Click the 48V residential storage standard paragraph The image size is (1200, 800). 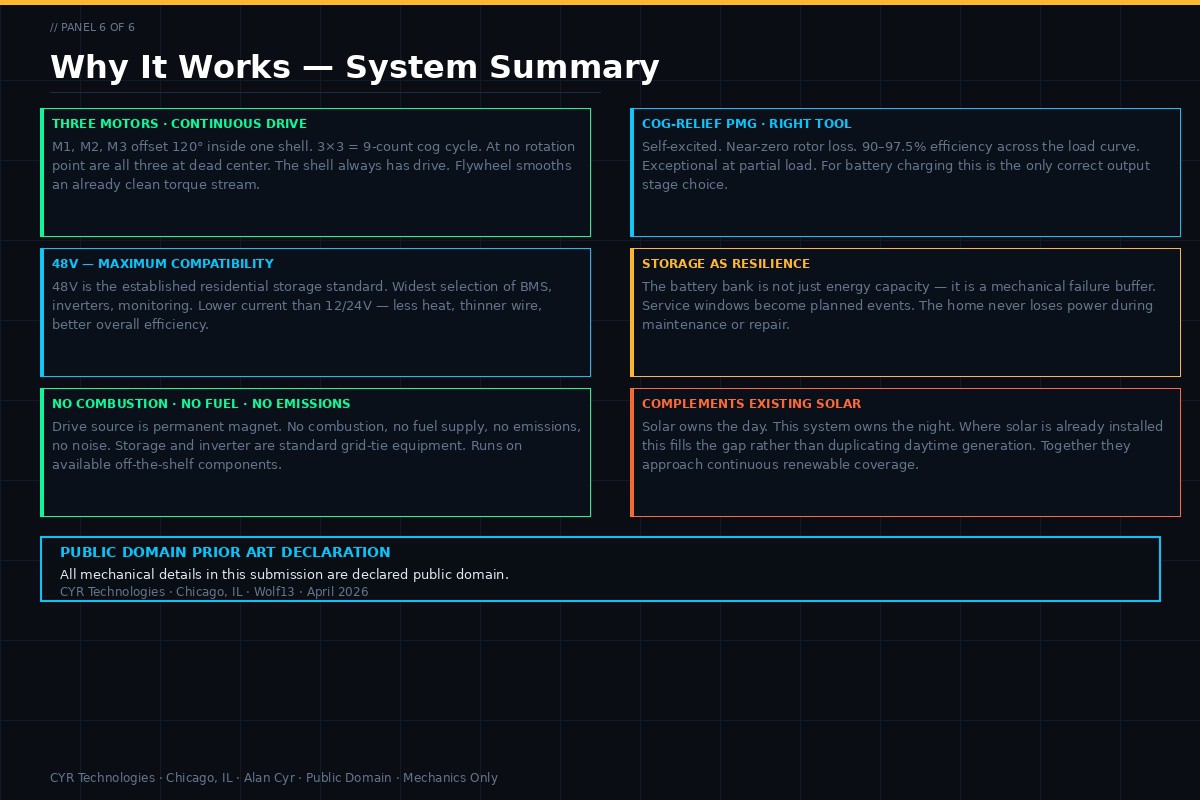301,306
